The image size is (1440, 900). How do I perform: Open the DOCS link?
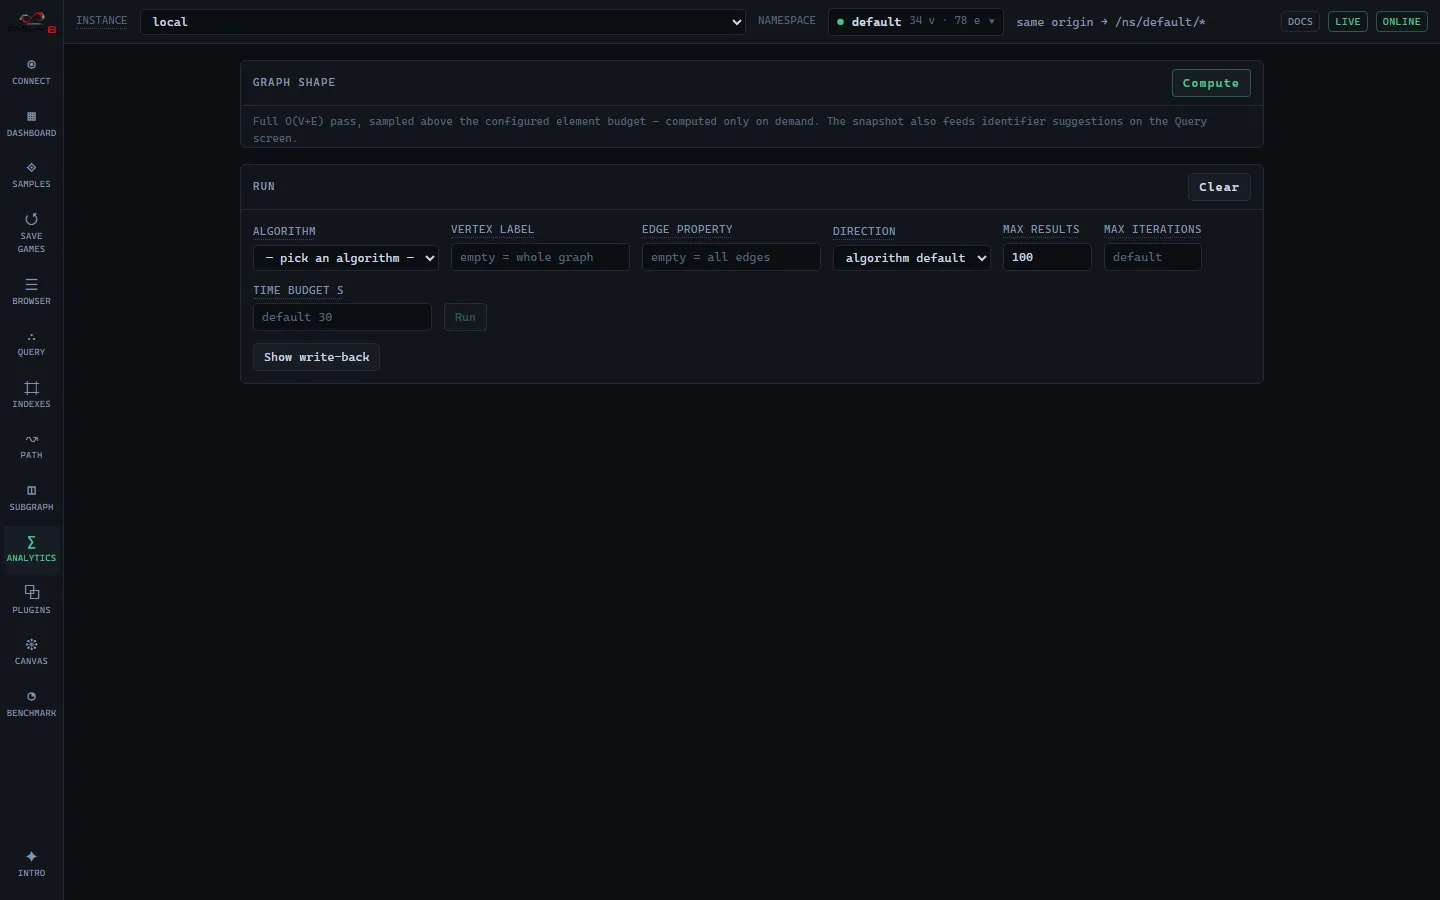pyautogui.click(x=1300, y=22)
